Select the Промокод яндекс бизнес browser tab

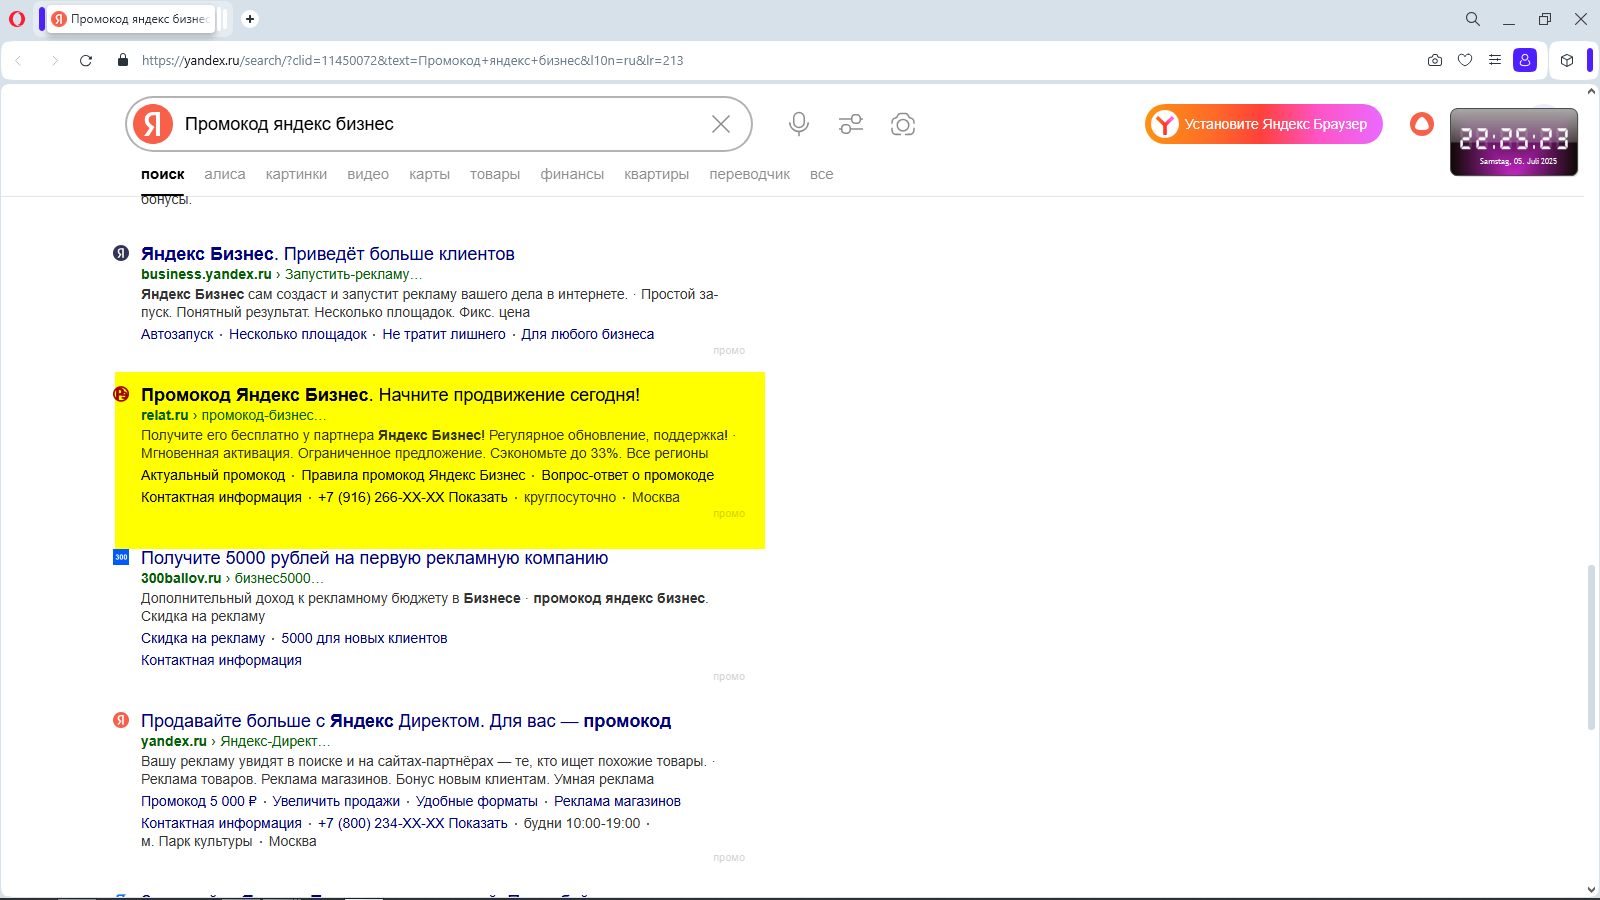click(x=131, y=19)
